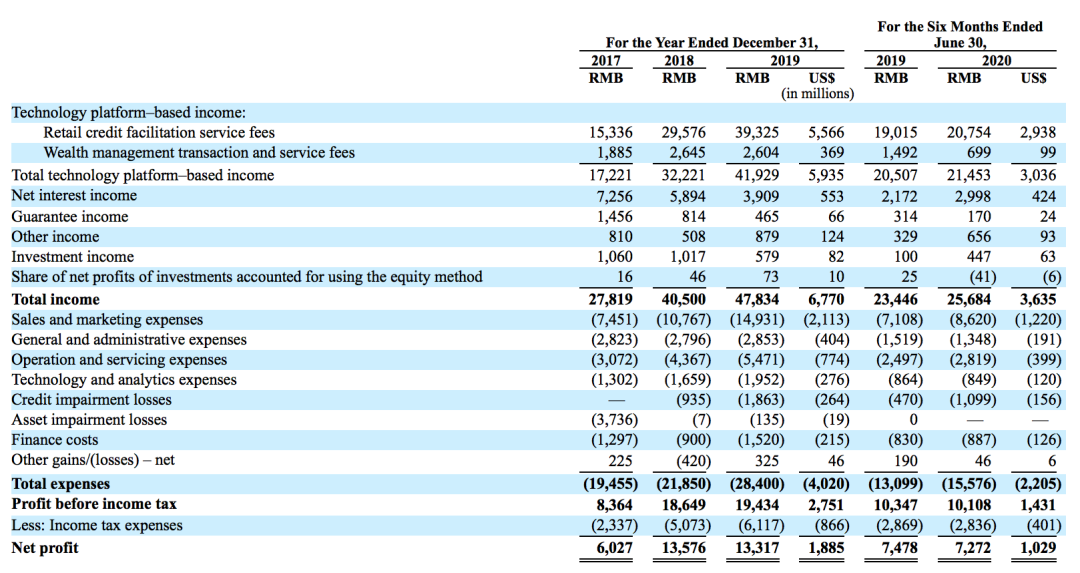Select total income value 47,834
Image resolution: width=1080 pixels, height=573 pixels.
pos(756,299)
